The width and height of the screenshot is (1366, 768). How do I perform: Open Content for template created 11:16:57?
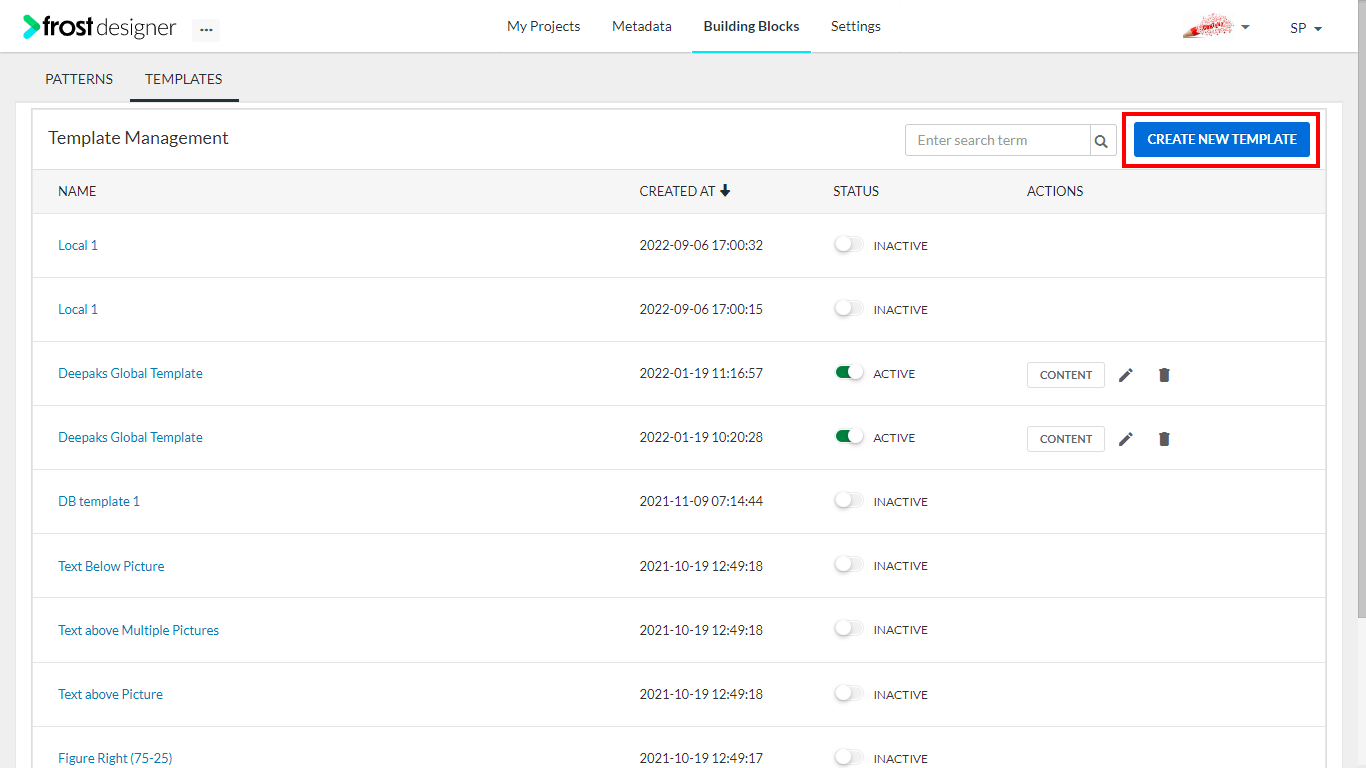1066,375
